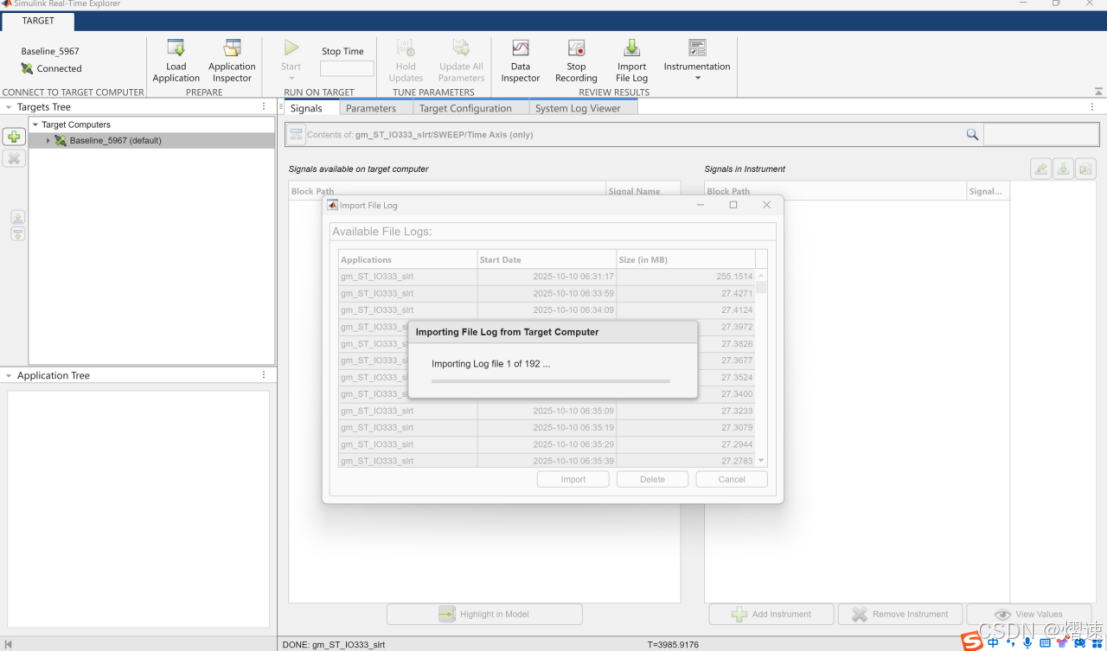Close the Import File Log dialog
This screenshot has width=1108, height=651.
pos(767,205)
